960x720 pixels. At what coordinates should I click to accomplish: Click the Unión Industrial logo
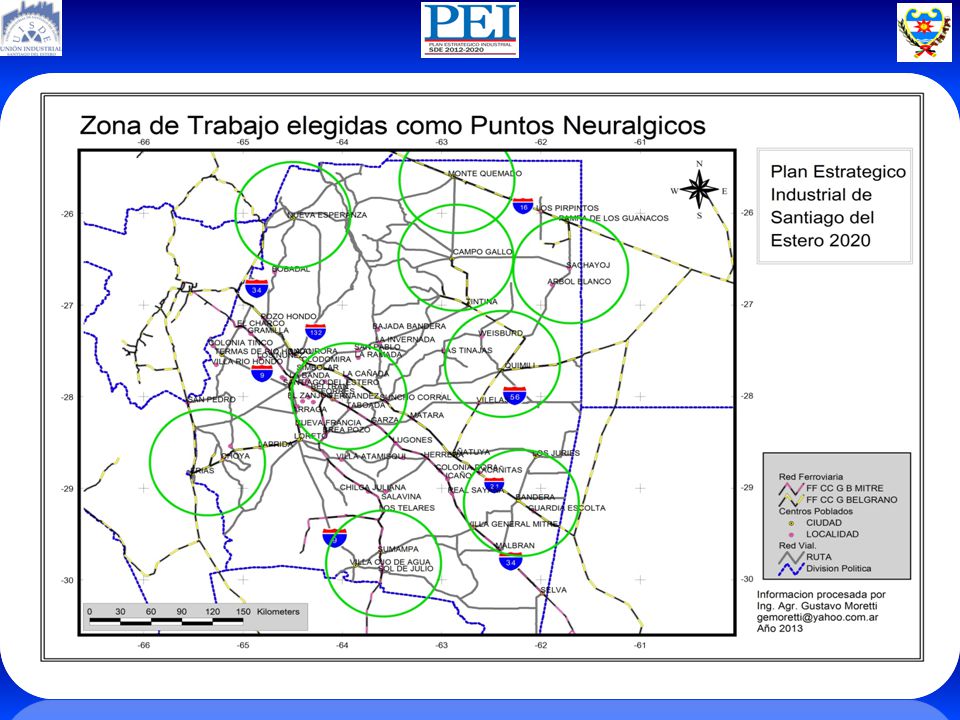coord(31,29)
